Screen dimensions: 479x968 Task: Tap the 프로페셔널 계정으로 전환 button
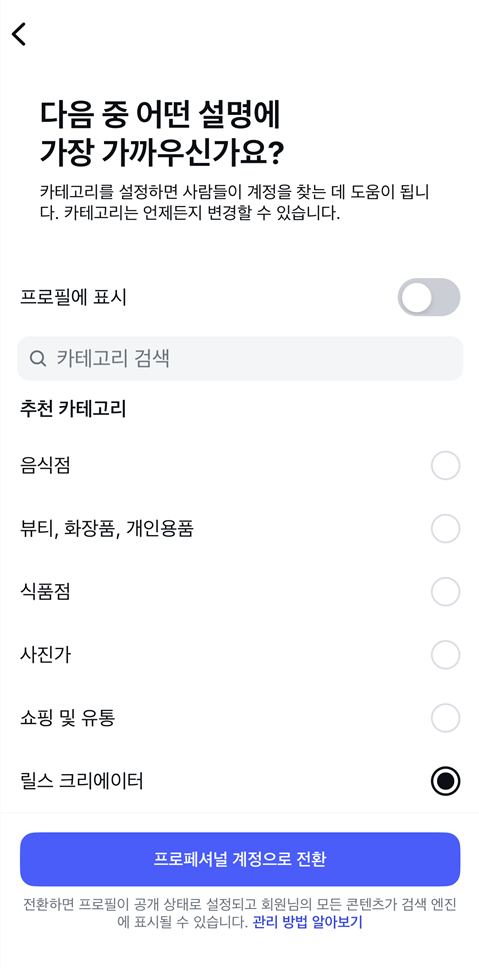point(240,859)
